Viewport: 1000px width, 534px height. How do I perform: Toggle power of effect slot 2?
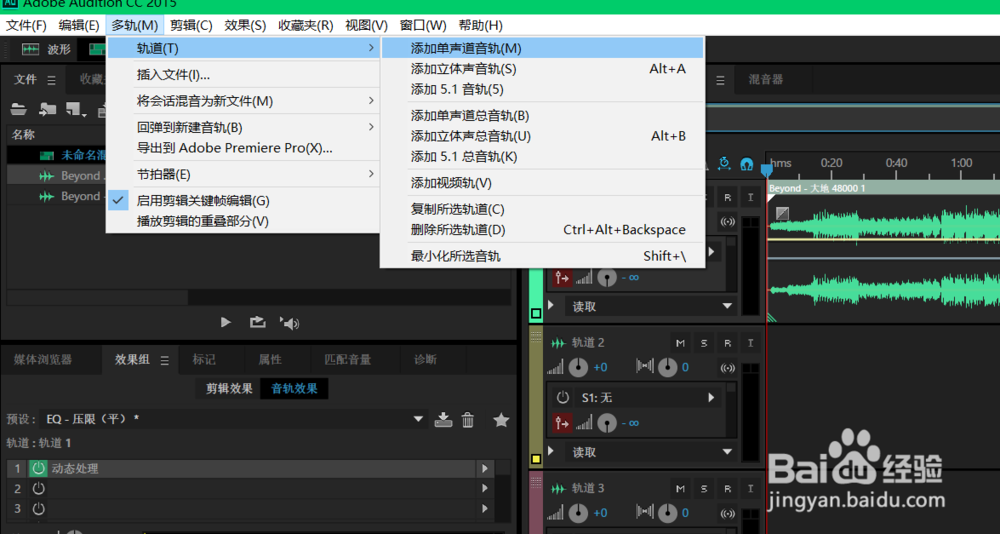(38, 489)
